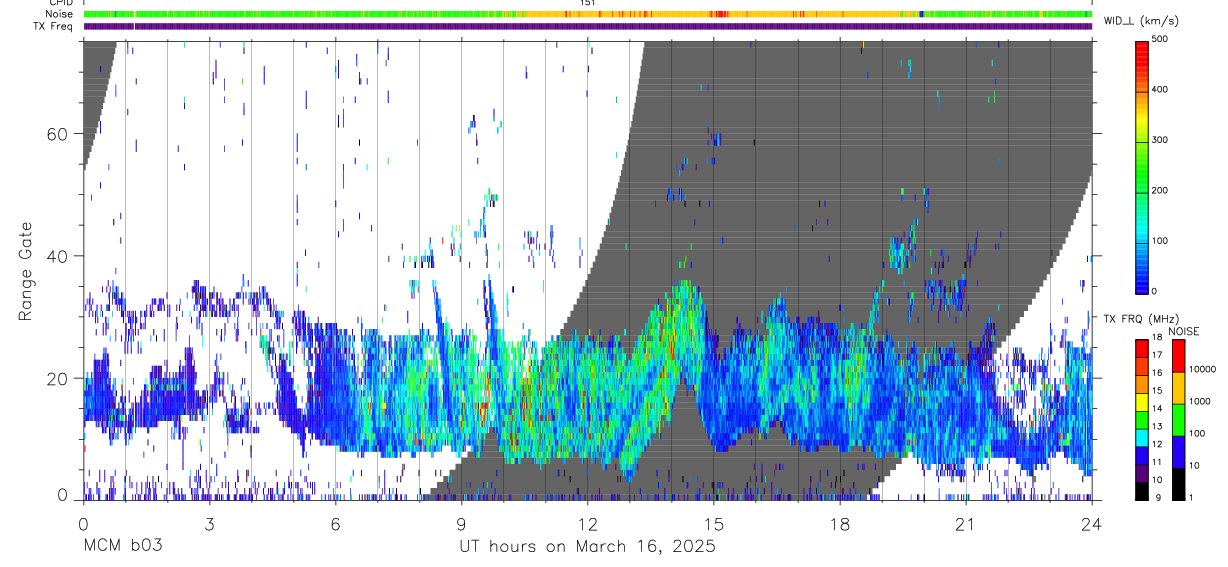The height and width of the screenshot is (567, 1228).
Task: Click the 9 tick on the UT hours axis
Action: (x=461, y=524)
